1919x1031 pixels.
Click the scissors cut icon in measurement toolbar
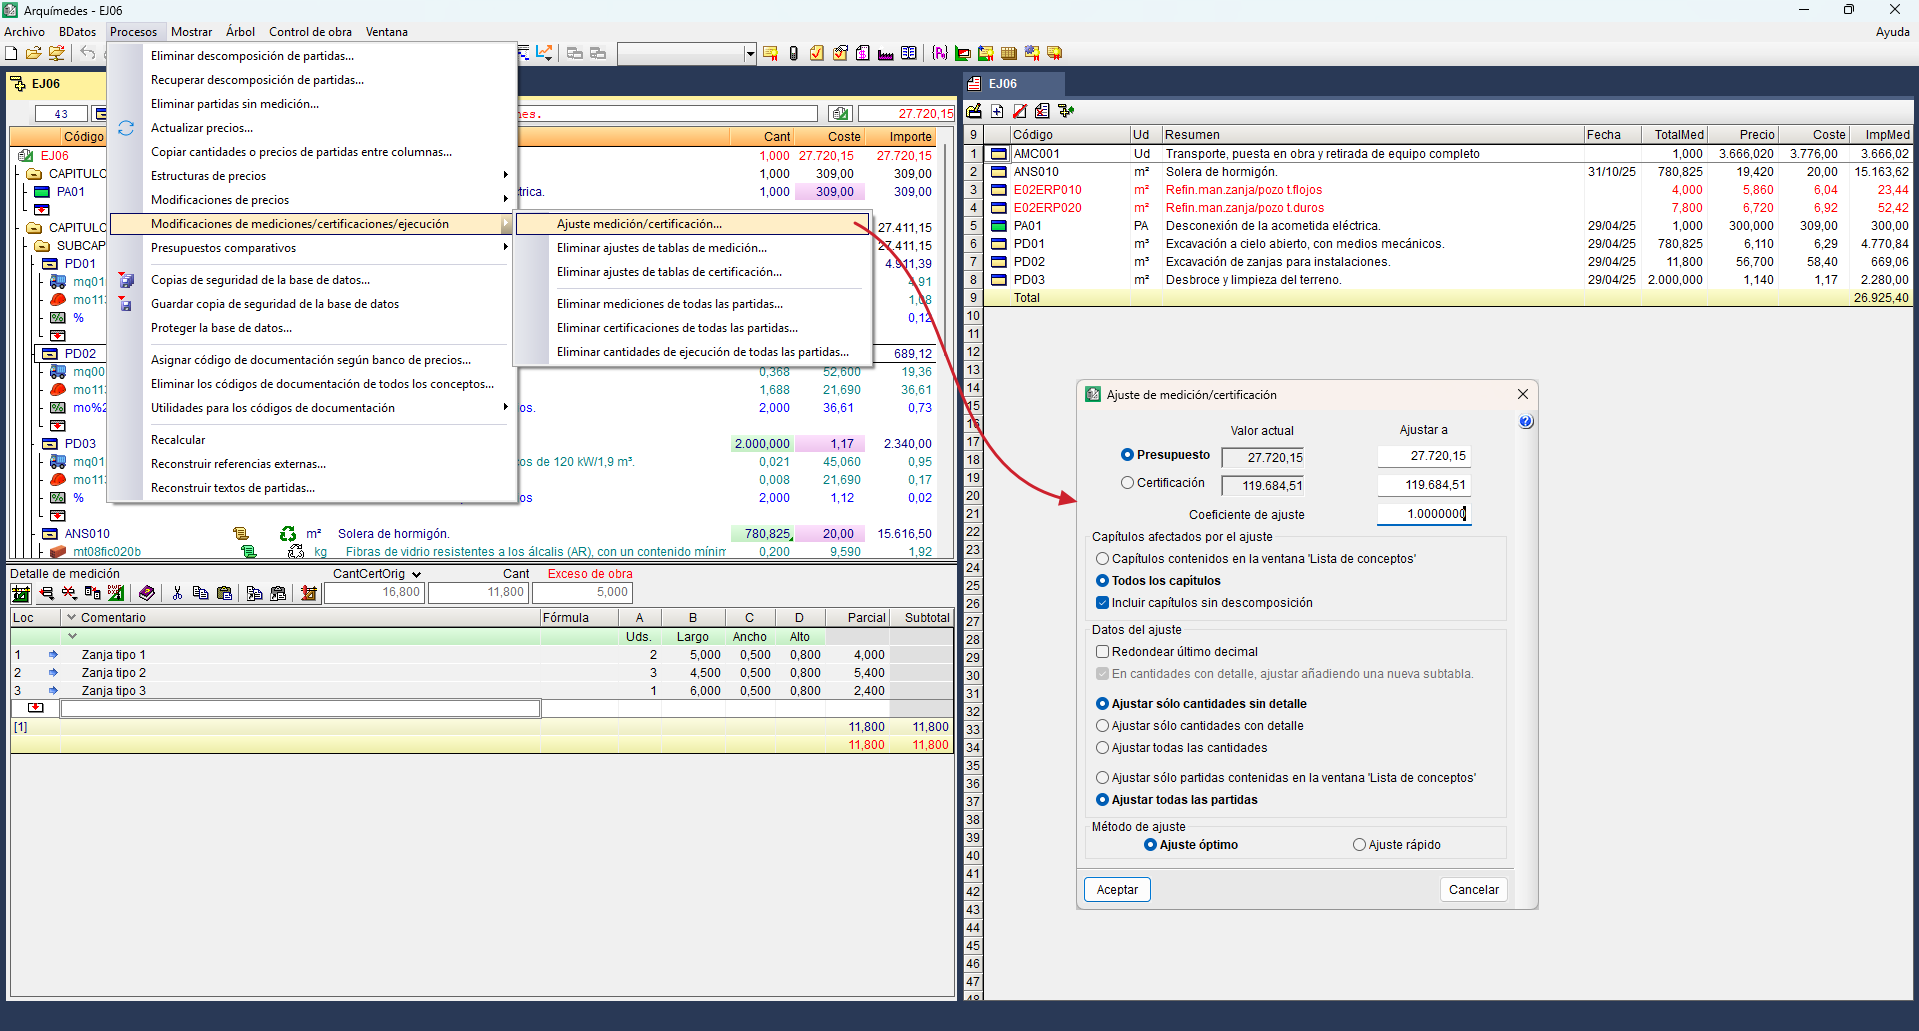[177, 593]
